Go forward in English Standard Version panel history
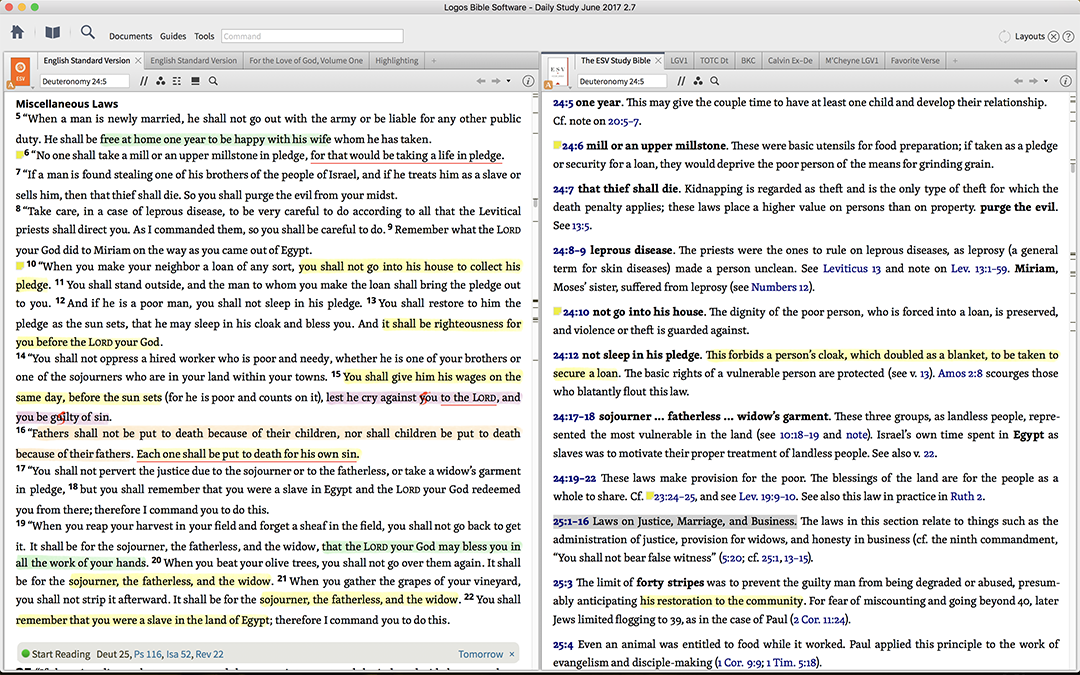Image resolution: width=1080 pixels, height=675 pixels. pyautogui.click(x=495, y=81)
